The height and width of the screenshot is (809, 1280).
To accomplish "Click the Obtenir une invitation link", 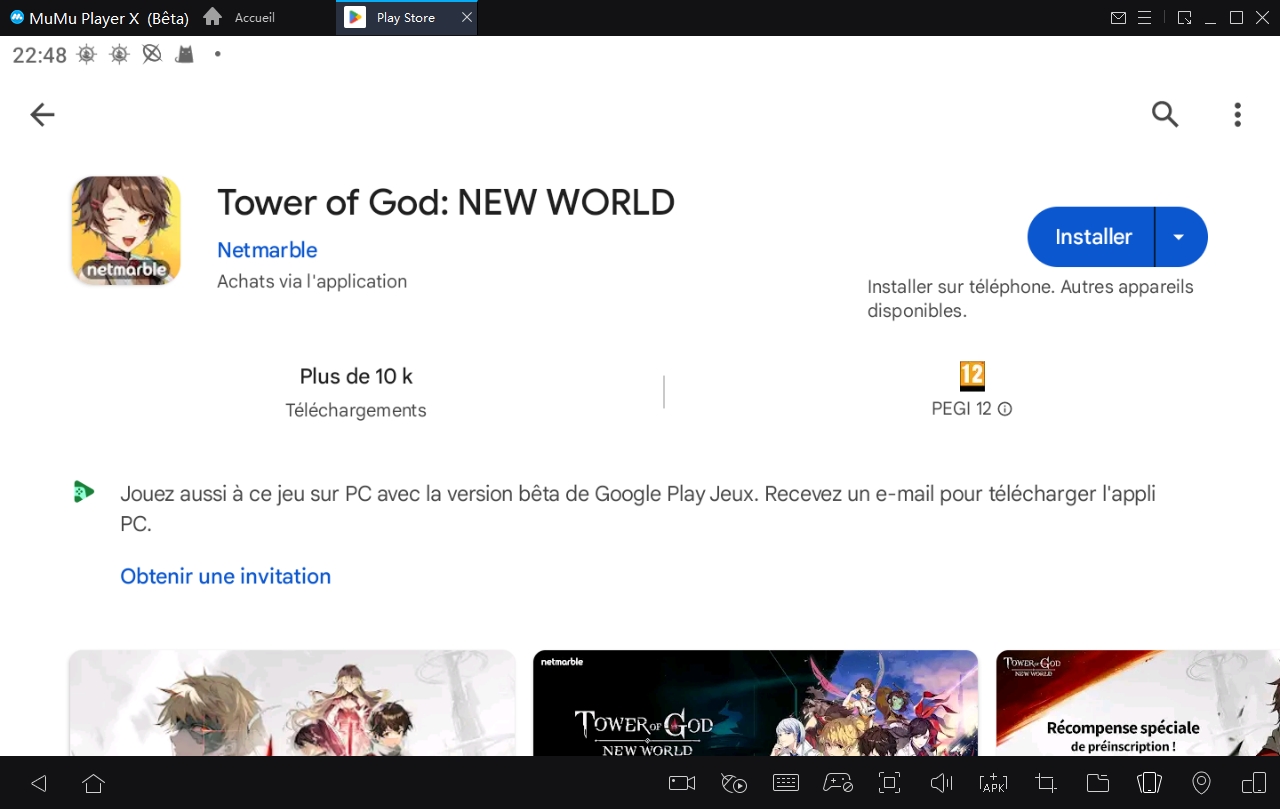I will click(x=225, y=576).
